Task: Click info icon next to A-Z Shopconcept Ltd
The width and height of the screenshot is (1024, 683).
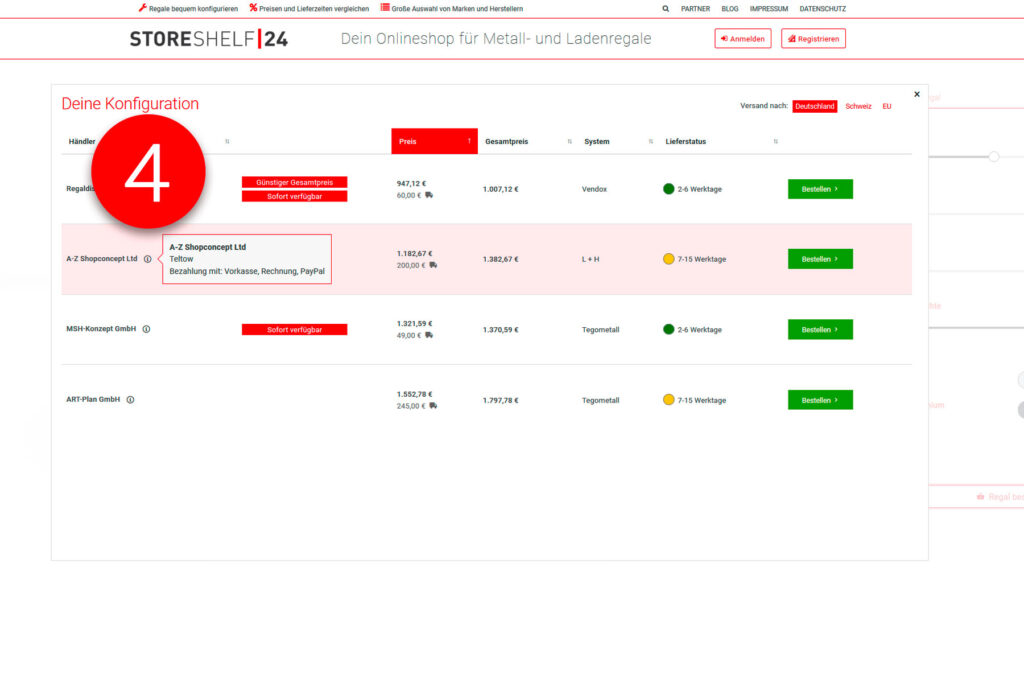Action: pyautogui.click(x=147, y=259)
